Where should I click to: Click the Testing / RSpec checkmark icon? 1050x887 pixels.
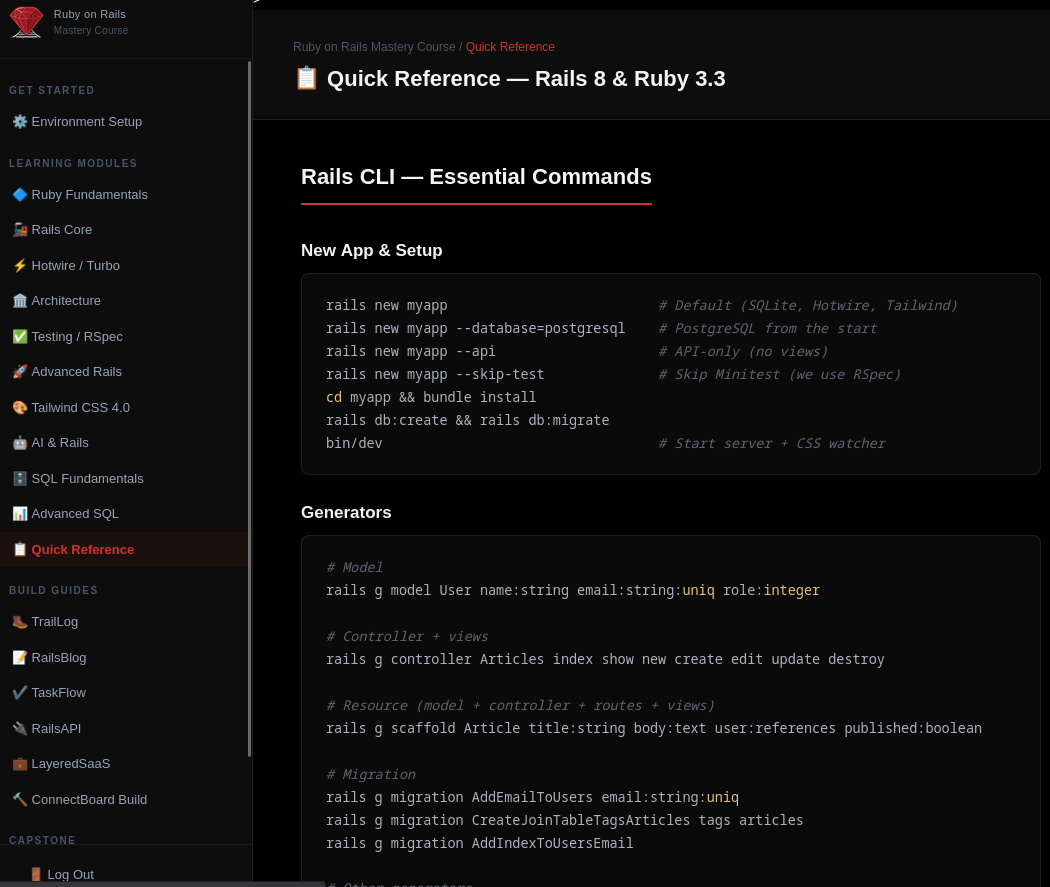pyautogui.click(x=20, y=337)
